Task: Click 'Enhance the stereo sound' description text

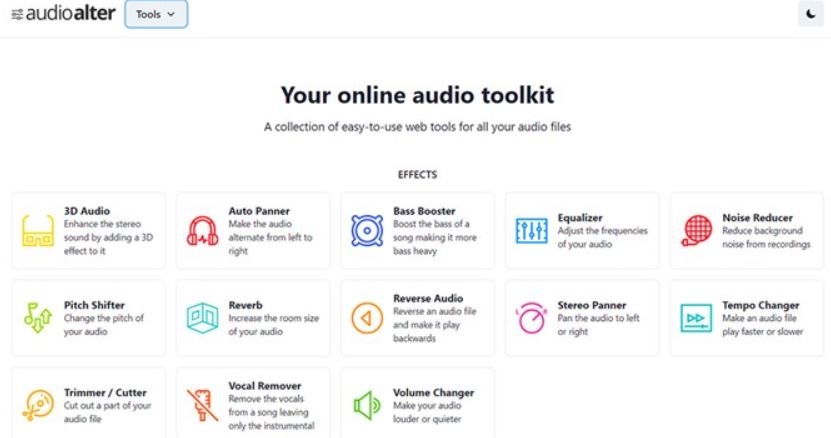Action: (x=108, y=238)
